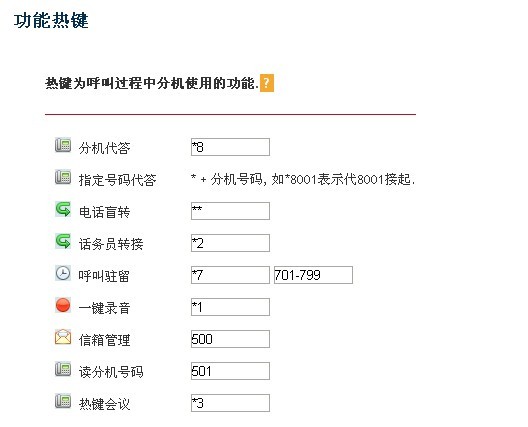The image size is (528, 427).
Task: Focus the 读分机号码 field containing 501
Action: click(x=230, y=371)
